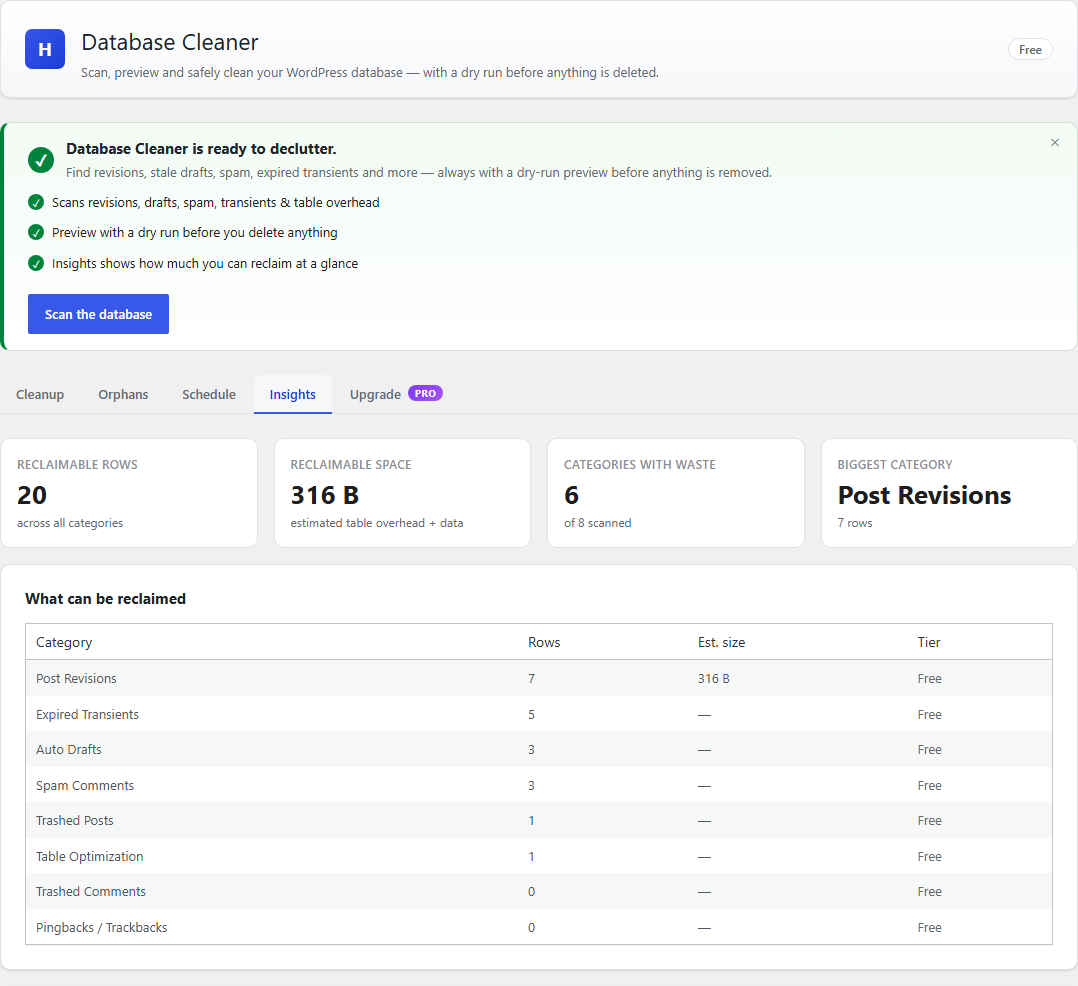Click the Reclaimable Space value 316 B
This screenshot has width=1078, height=986.
click(x=324, y=495)
